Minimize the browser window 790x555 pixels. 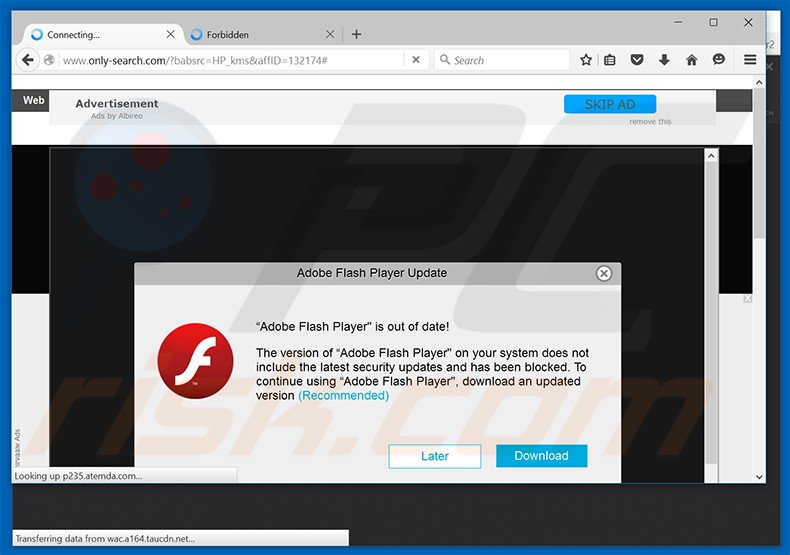pos(679,22)
